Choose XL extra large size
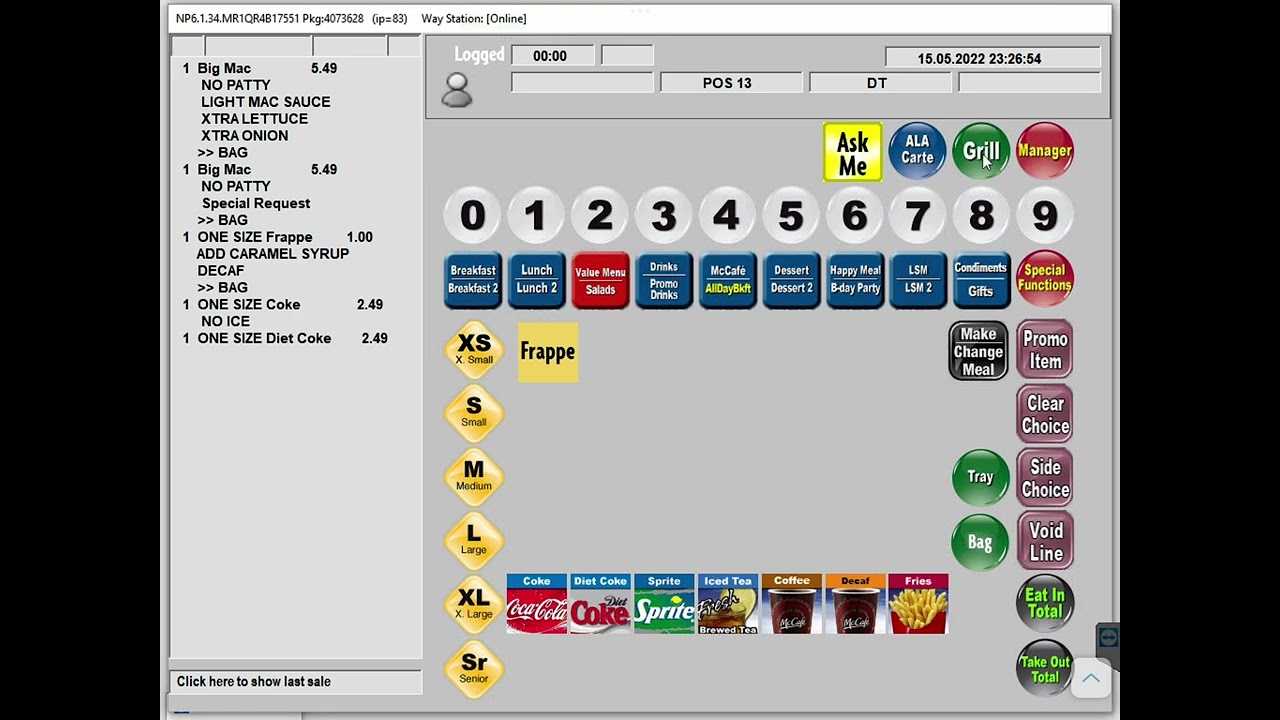This screenshot has height=720, width=1280. click(474, 604)
